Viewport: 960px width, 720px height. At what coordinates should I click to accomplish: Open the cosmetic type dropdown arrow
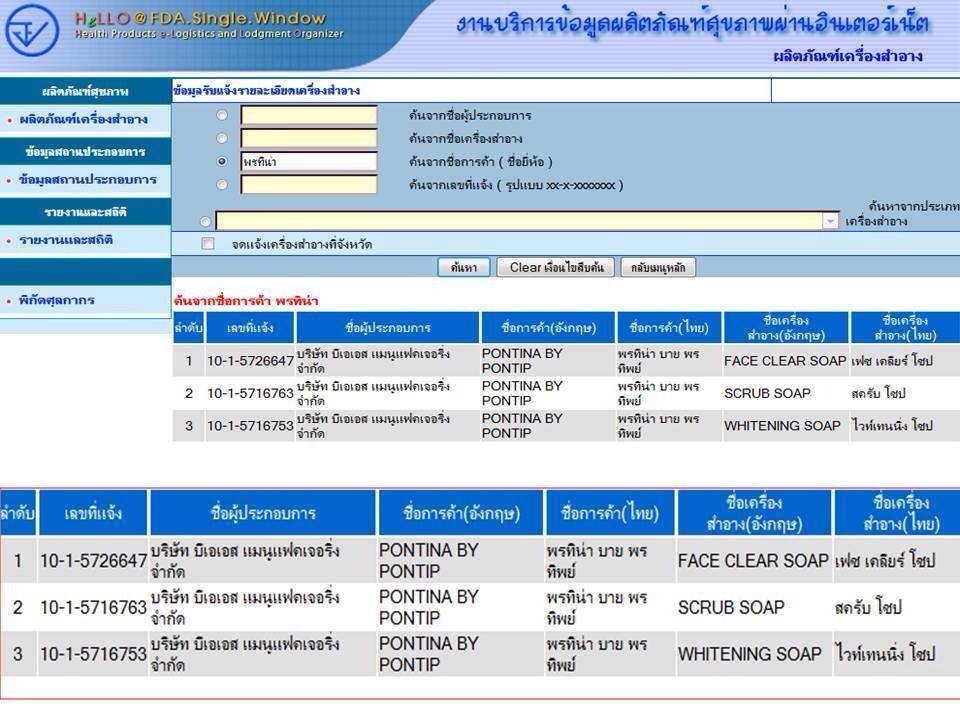(830, 220)
